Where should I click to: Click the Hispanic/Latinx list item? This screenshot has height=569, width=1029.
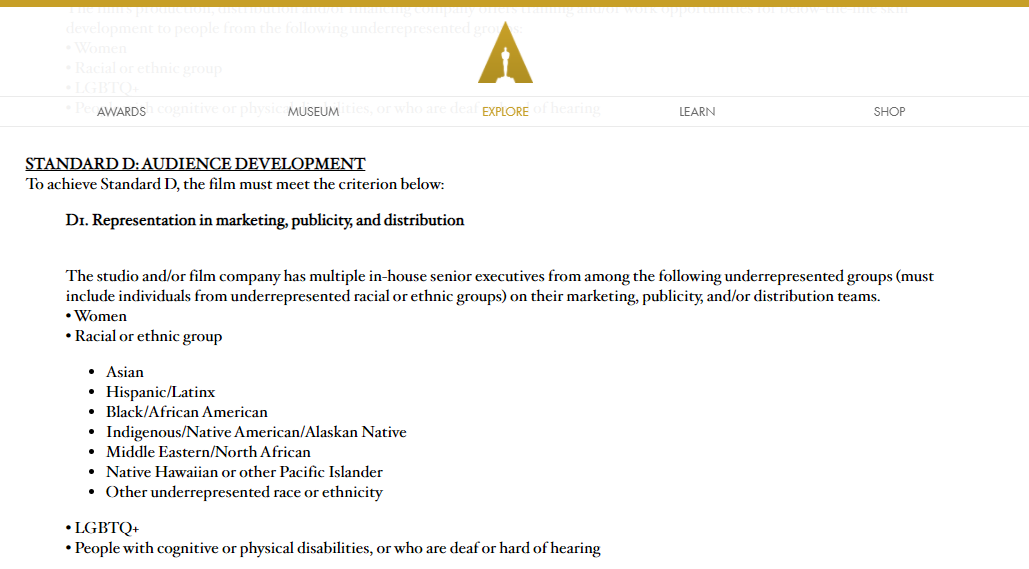coord(161,392)
